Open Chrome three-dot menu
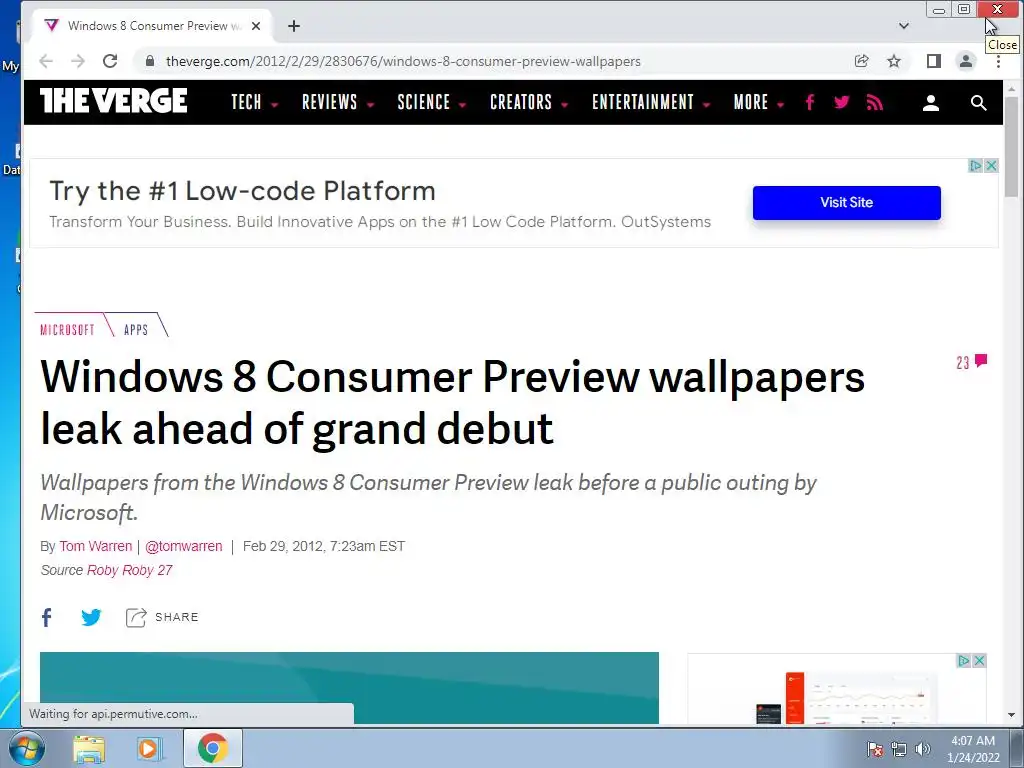The image size is (1024, 768). pos(998,61)
